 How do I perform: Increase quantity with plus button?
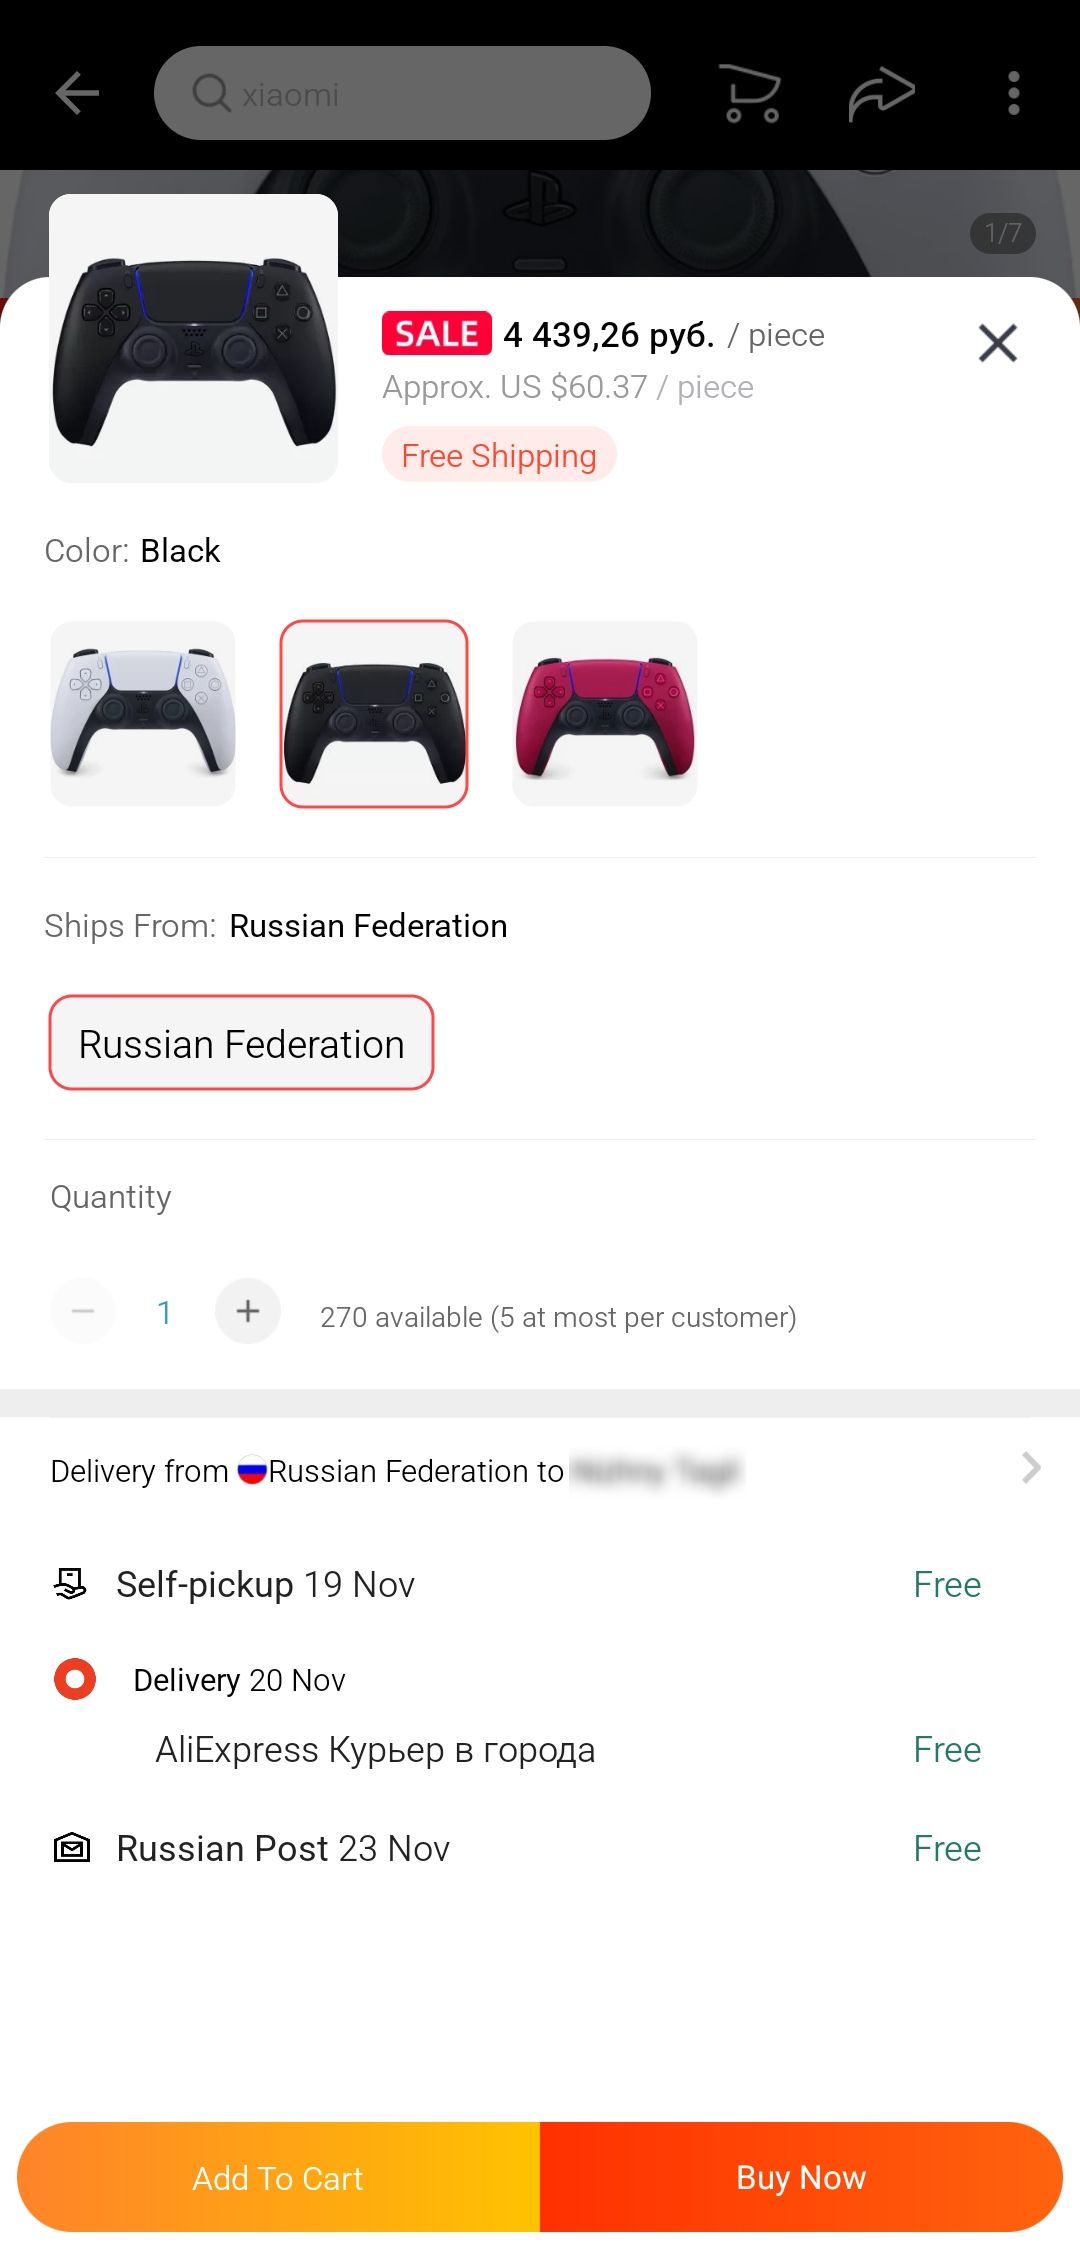[x=248, y=1311]
